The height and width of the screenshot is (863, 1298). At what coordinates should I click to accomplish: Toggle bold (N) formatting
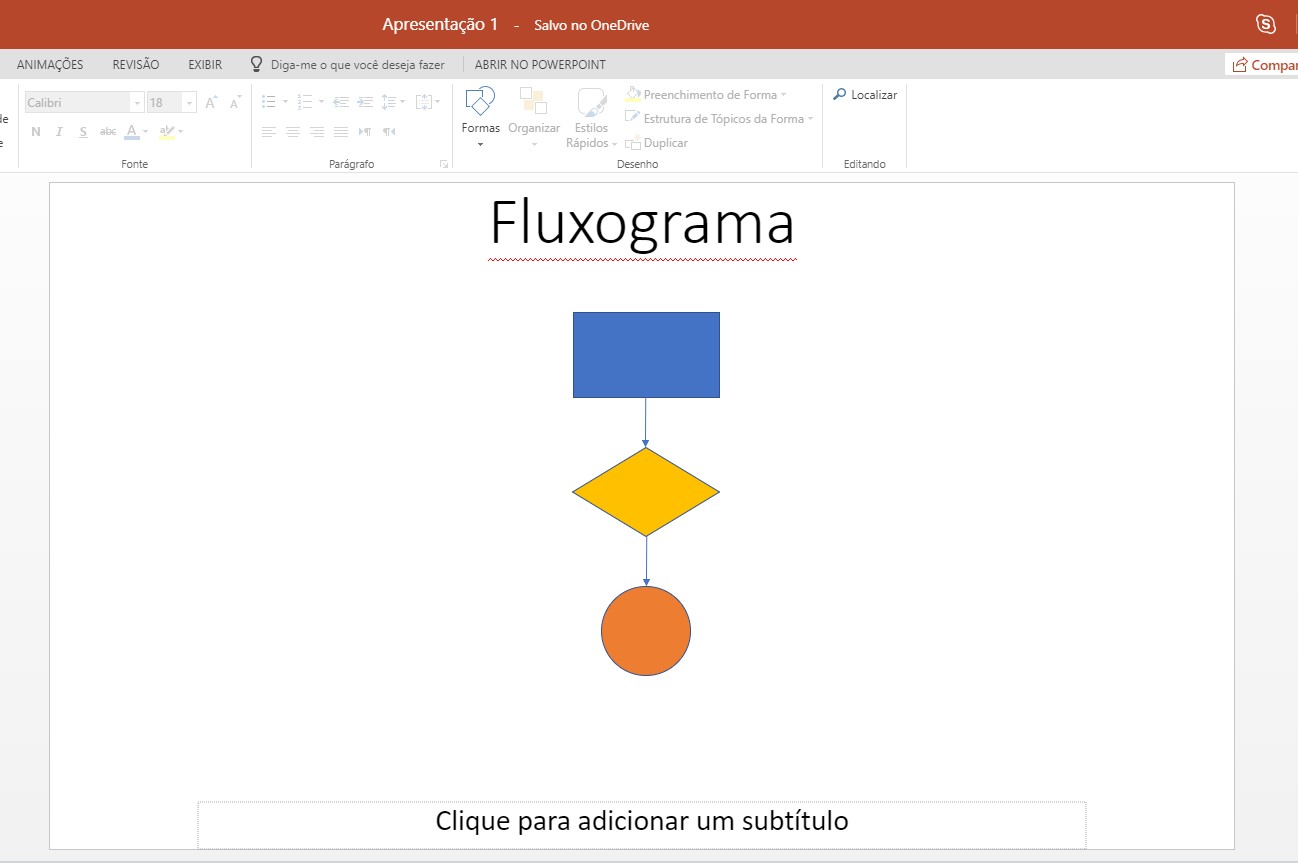pyautogui.click(x=36, y=132)
